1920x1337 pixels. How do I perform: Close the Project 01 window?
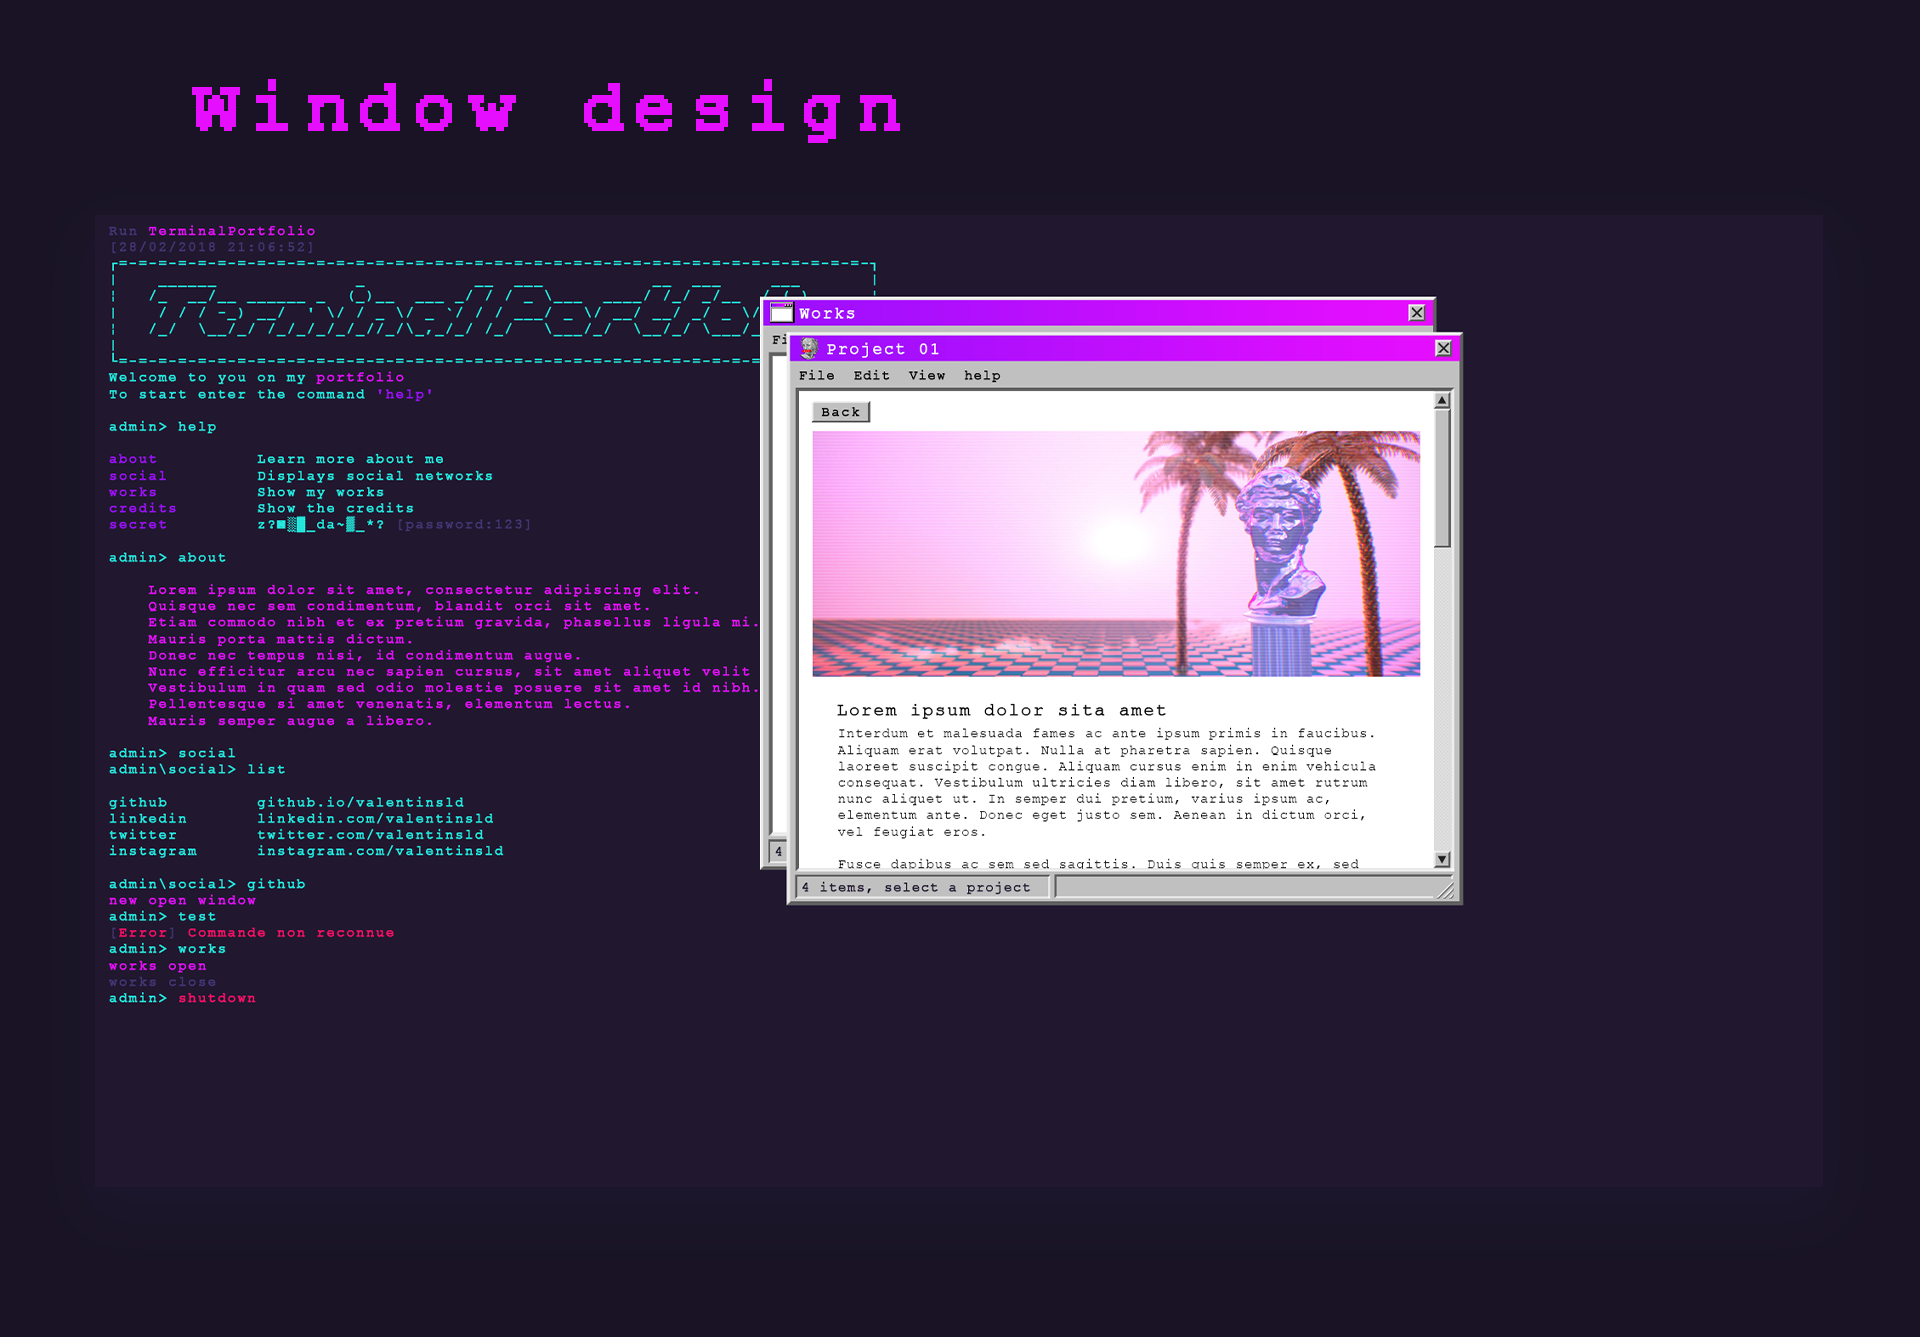[1443, 348]
